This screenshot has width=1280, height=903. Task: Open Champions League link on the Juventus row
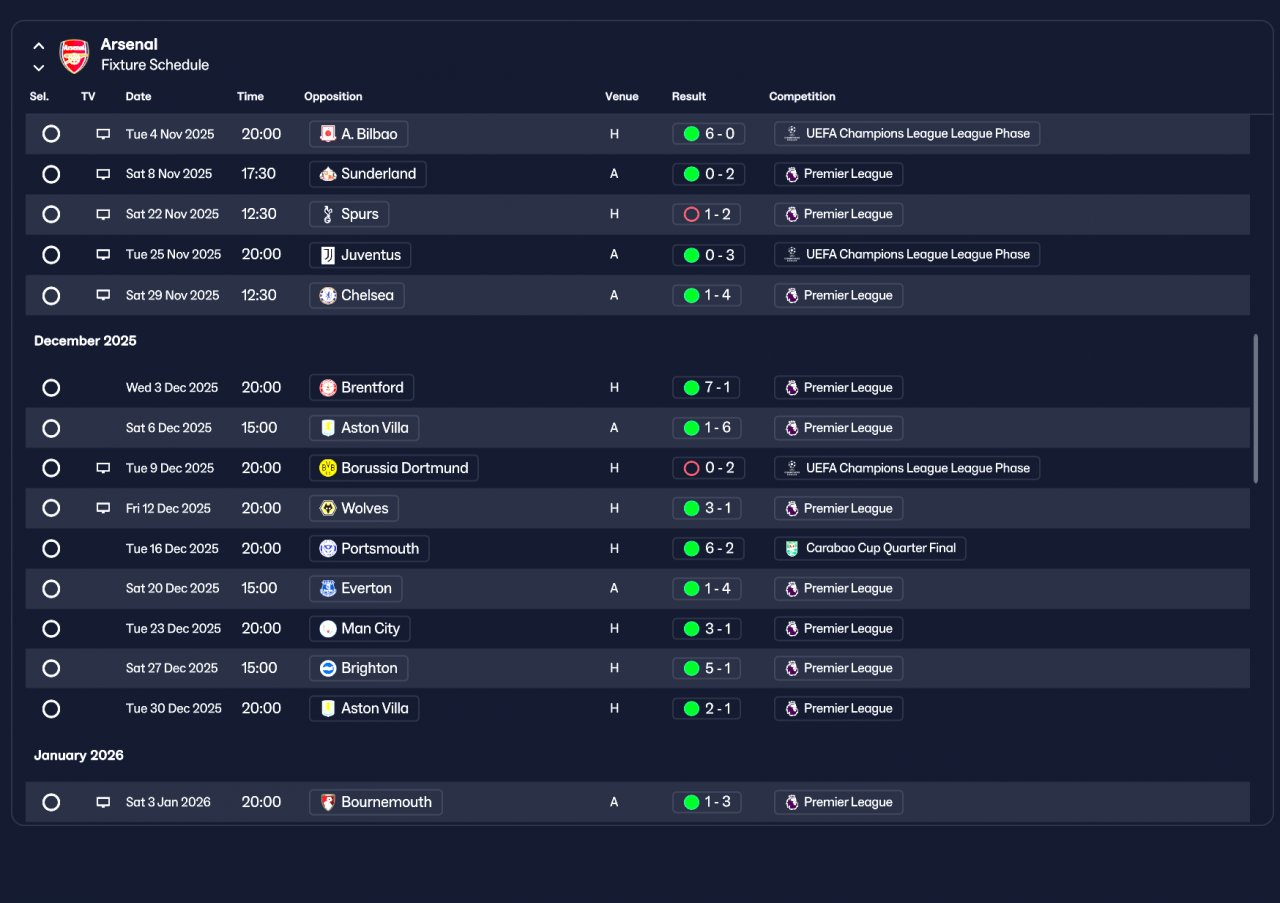tap(907, 255)
